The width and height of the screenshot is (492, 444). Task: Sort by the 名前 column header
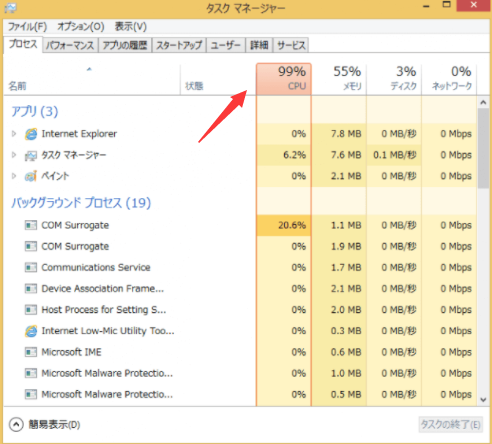[92, 79]
